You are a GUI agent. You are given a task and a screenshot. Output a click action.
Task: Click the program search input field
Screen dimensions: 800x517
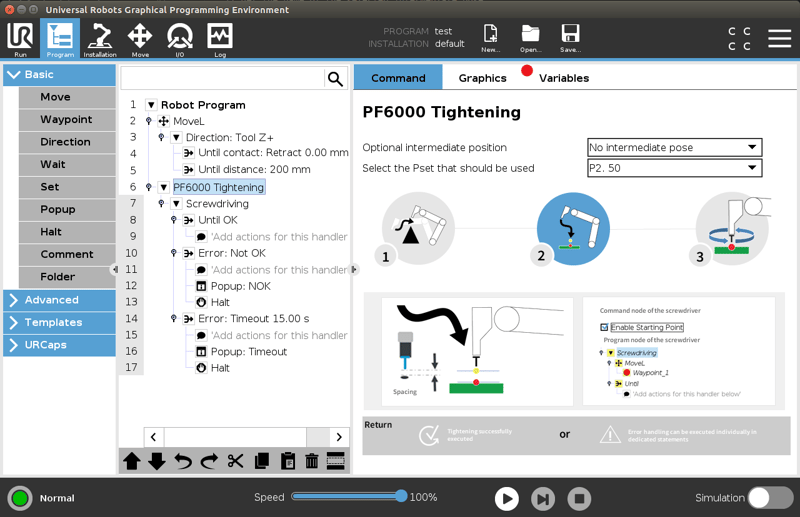coord(222,79)
